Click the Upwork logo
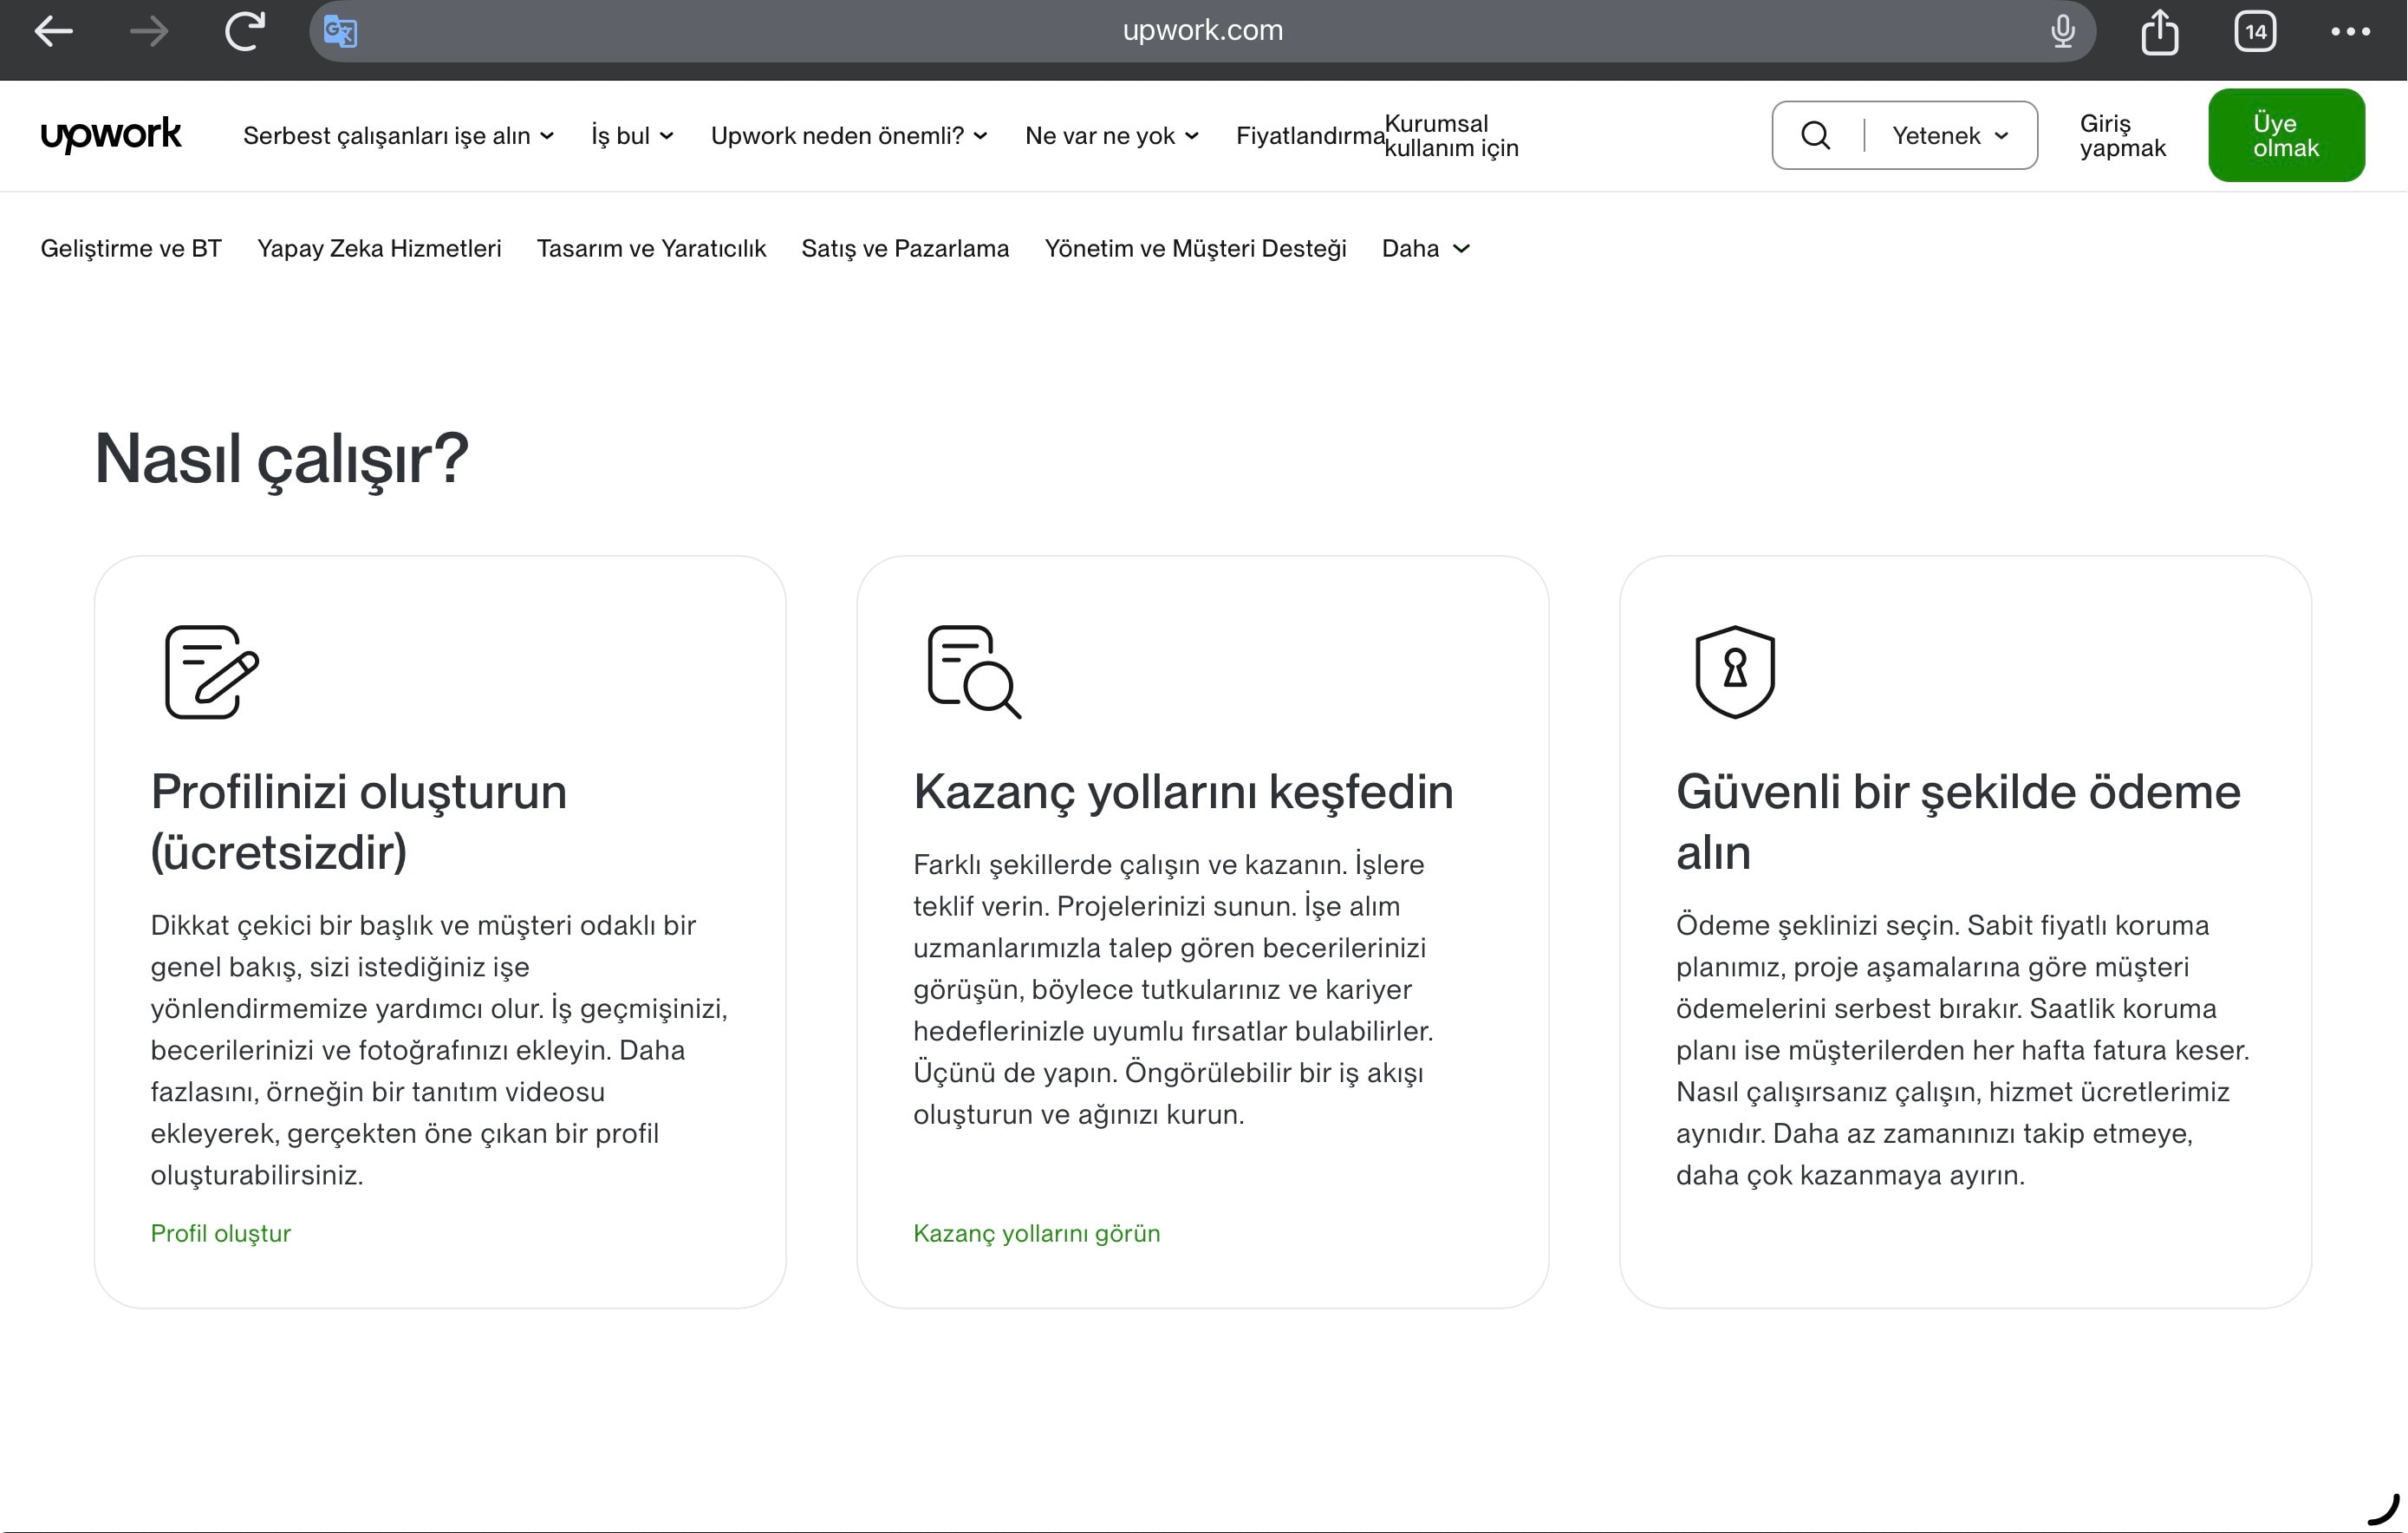The height and width of the screenshot is (1533, 2408). tap(110, 135)
